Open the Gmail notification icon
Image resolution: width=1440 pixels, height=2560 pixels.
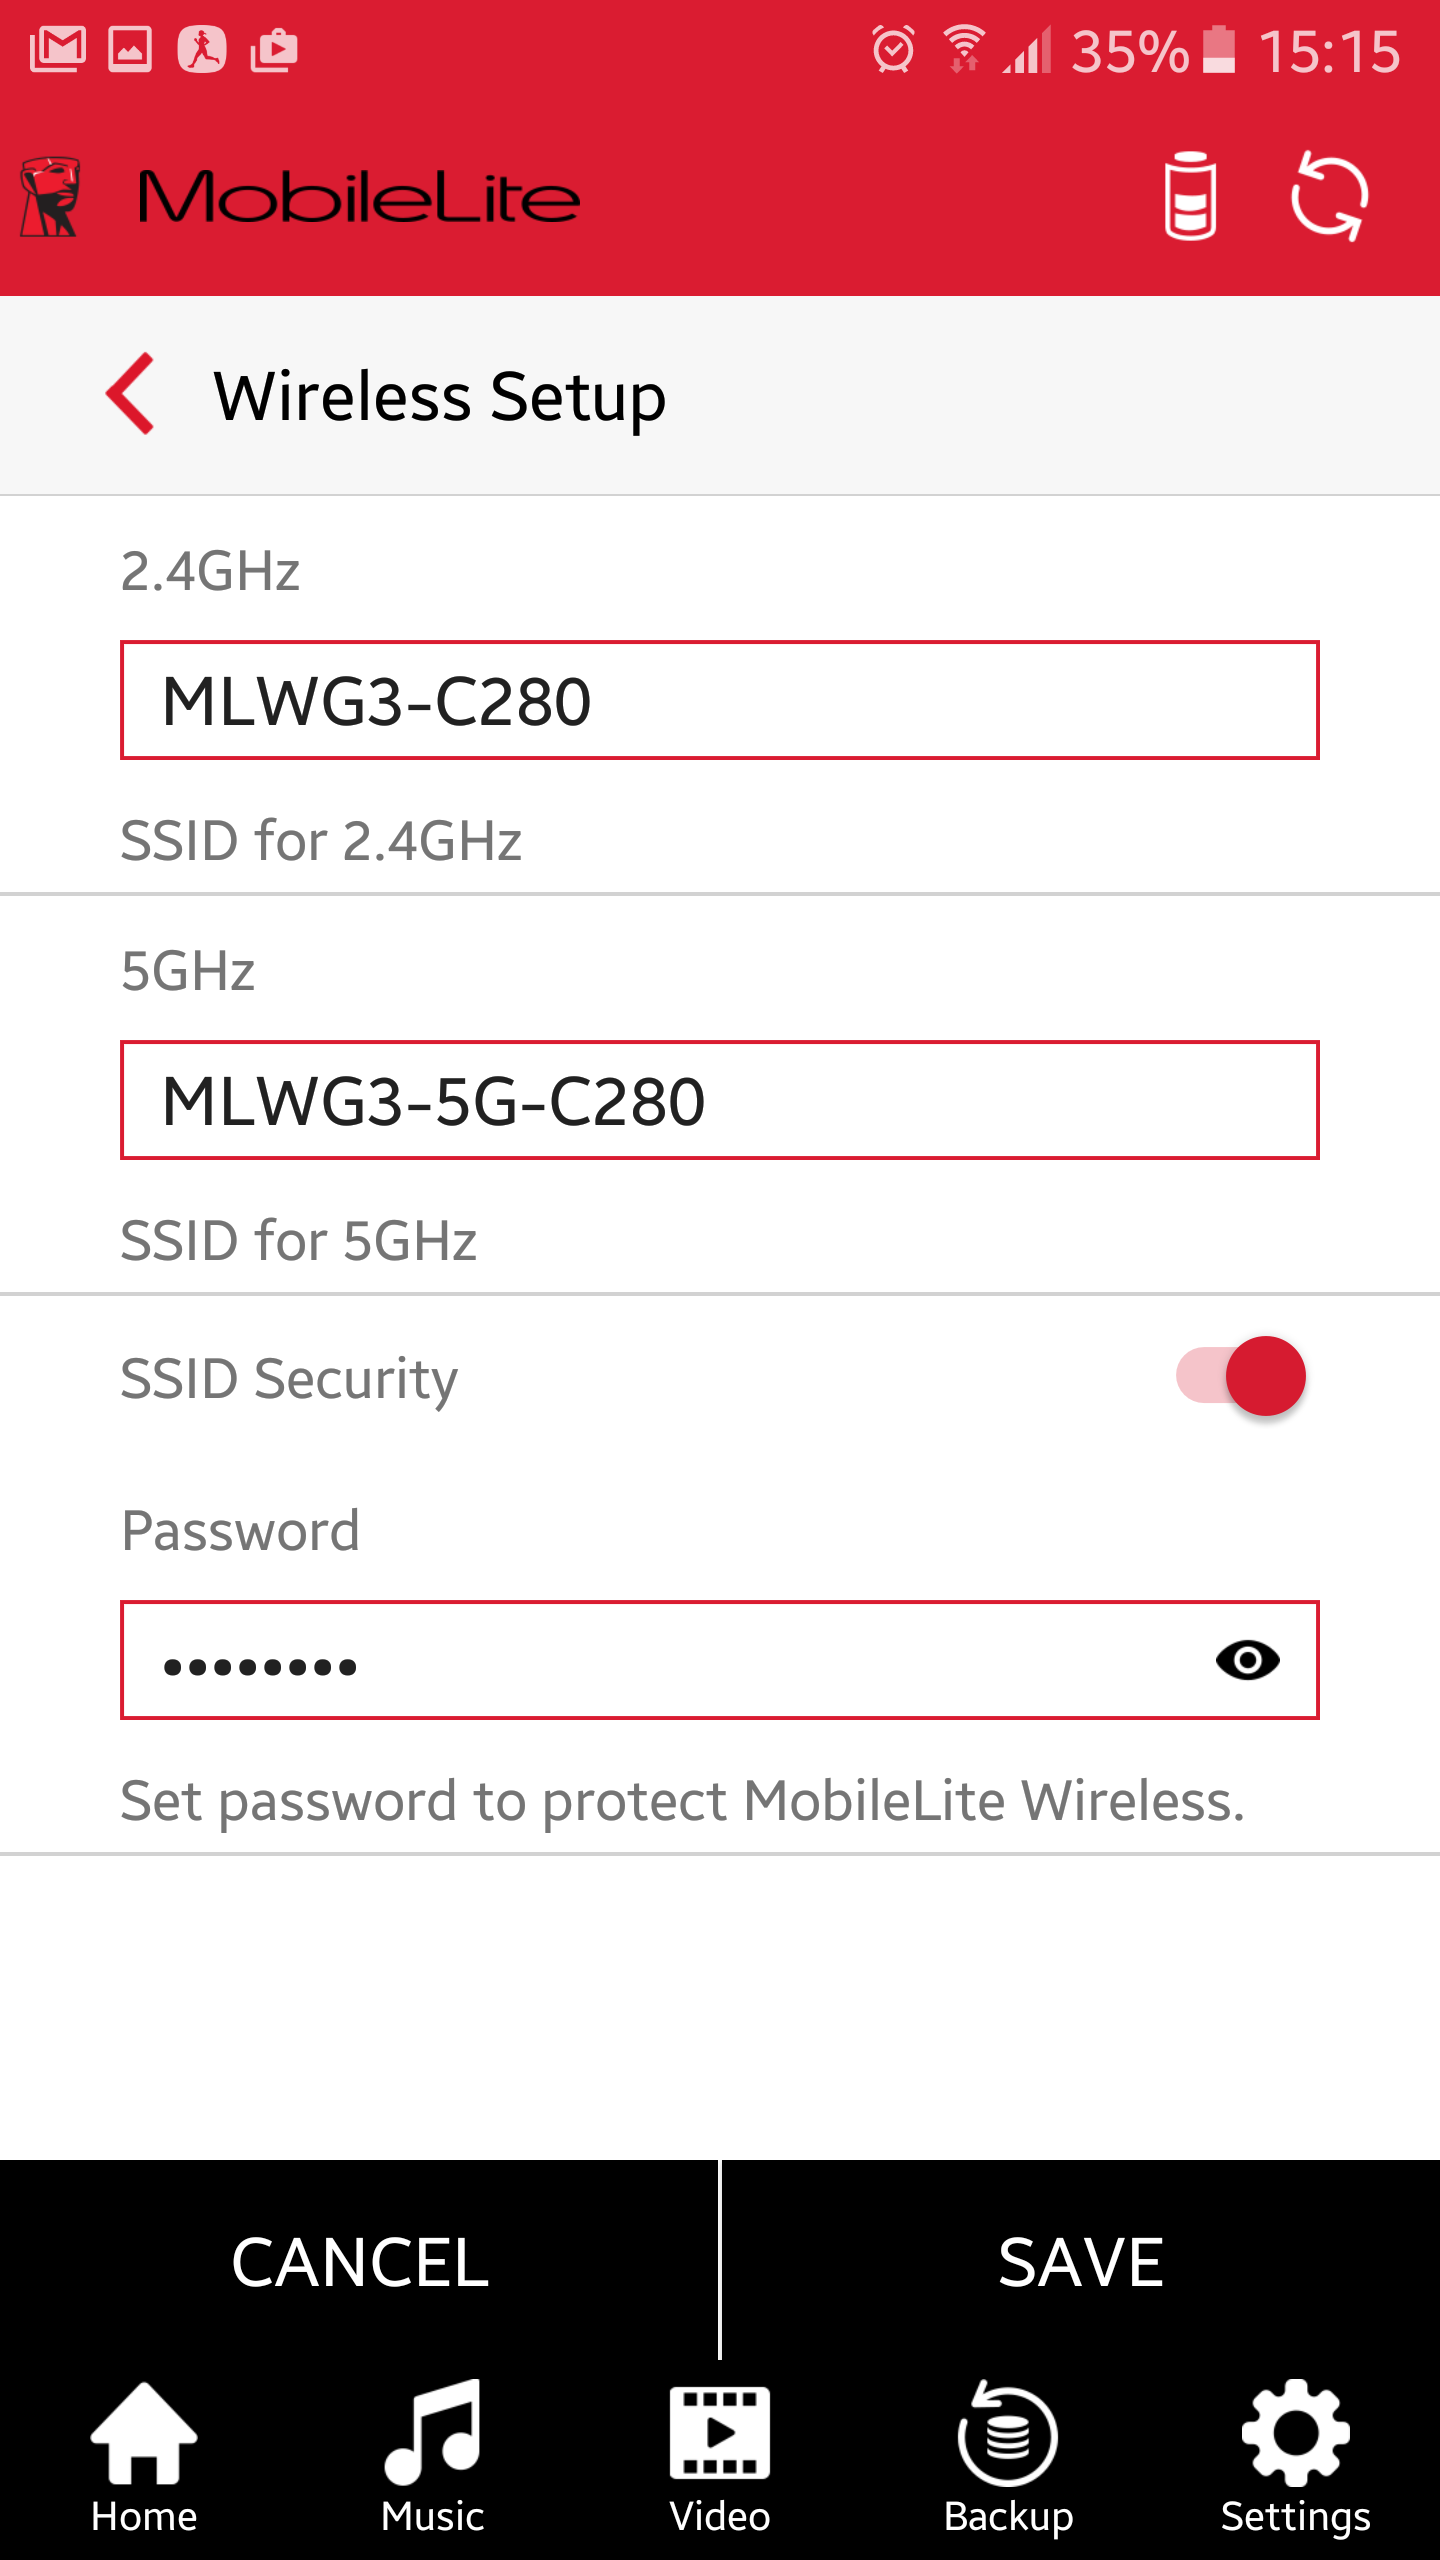57,49
